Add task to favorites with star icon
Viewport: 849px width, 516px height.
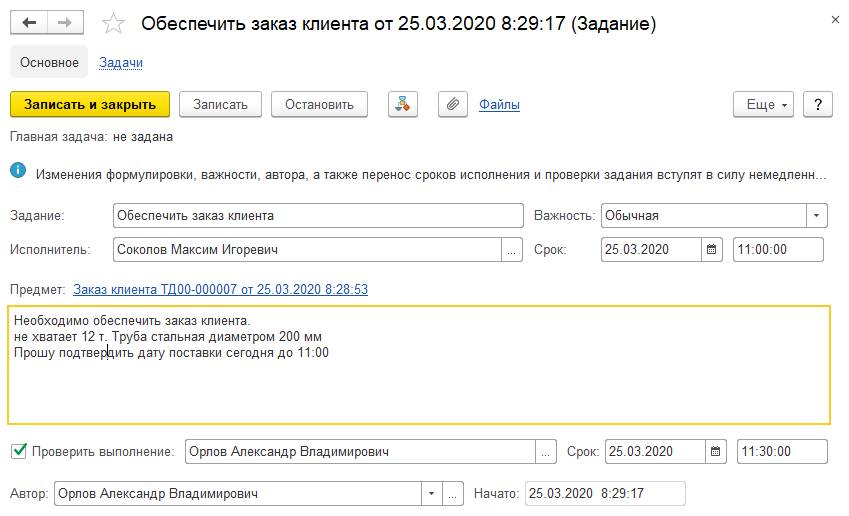[116, 23]
